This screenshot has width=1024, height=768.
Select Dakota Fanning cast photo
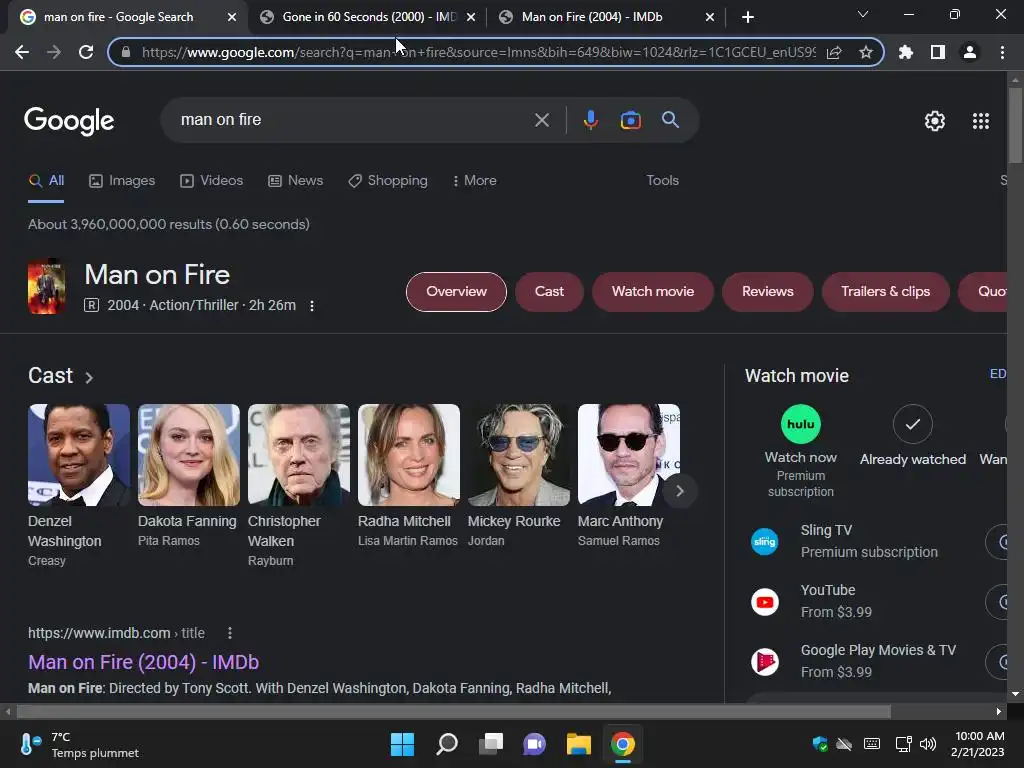(189, 455)
